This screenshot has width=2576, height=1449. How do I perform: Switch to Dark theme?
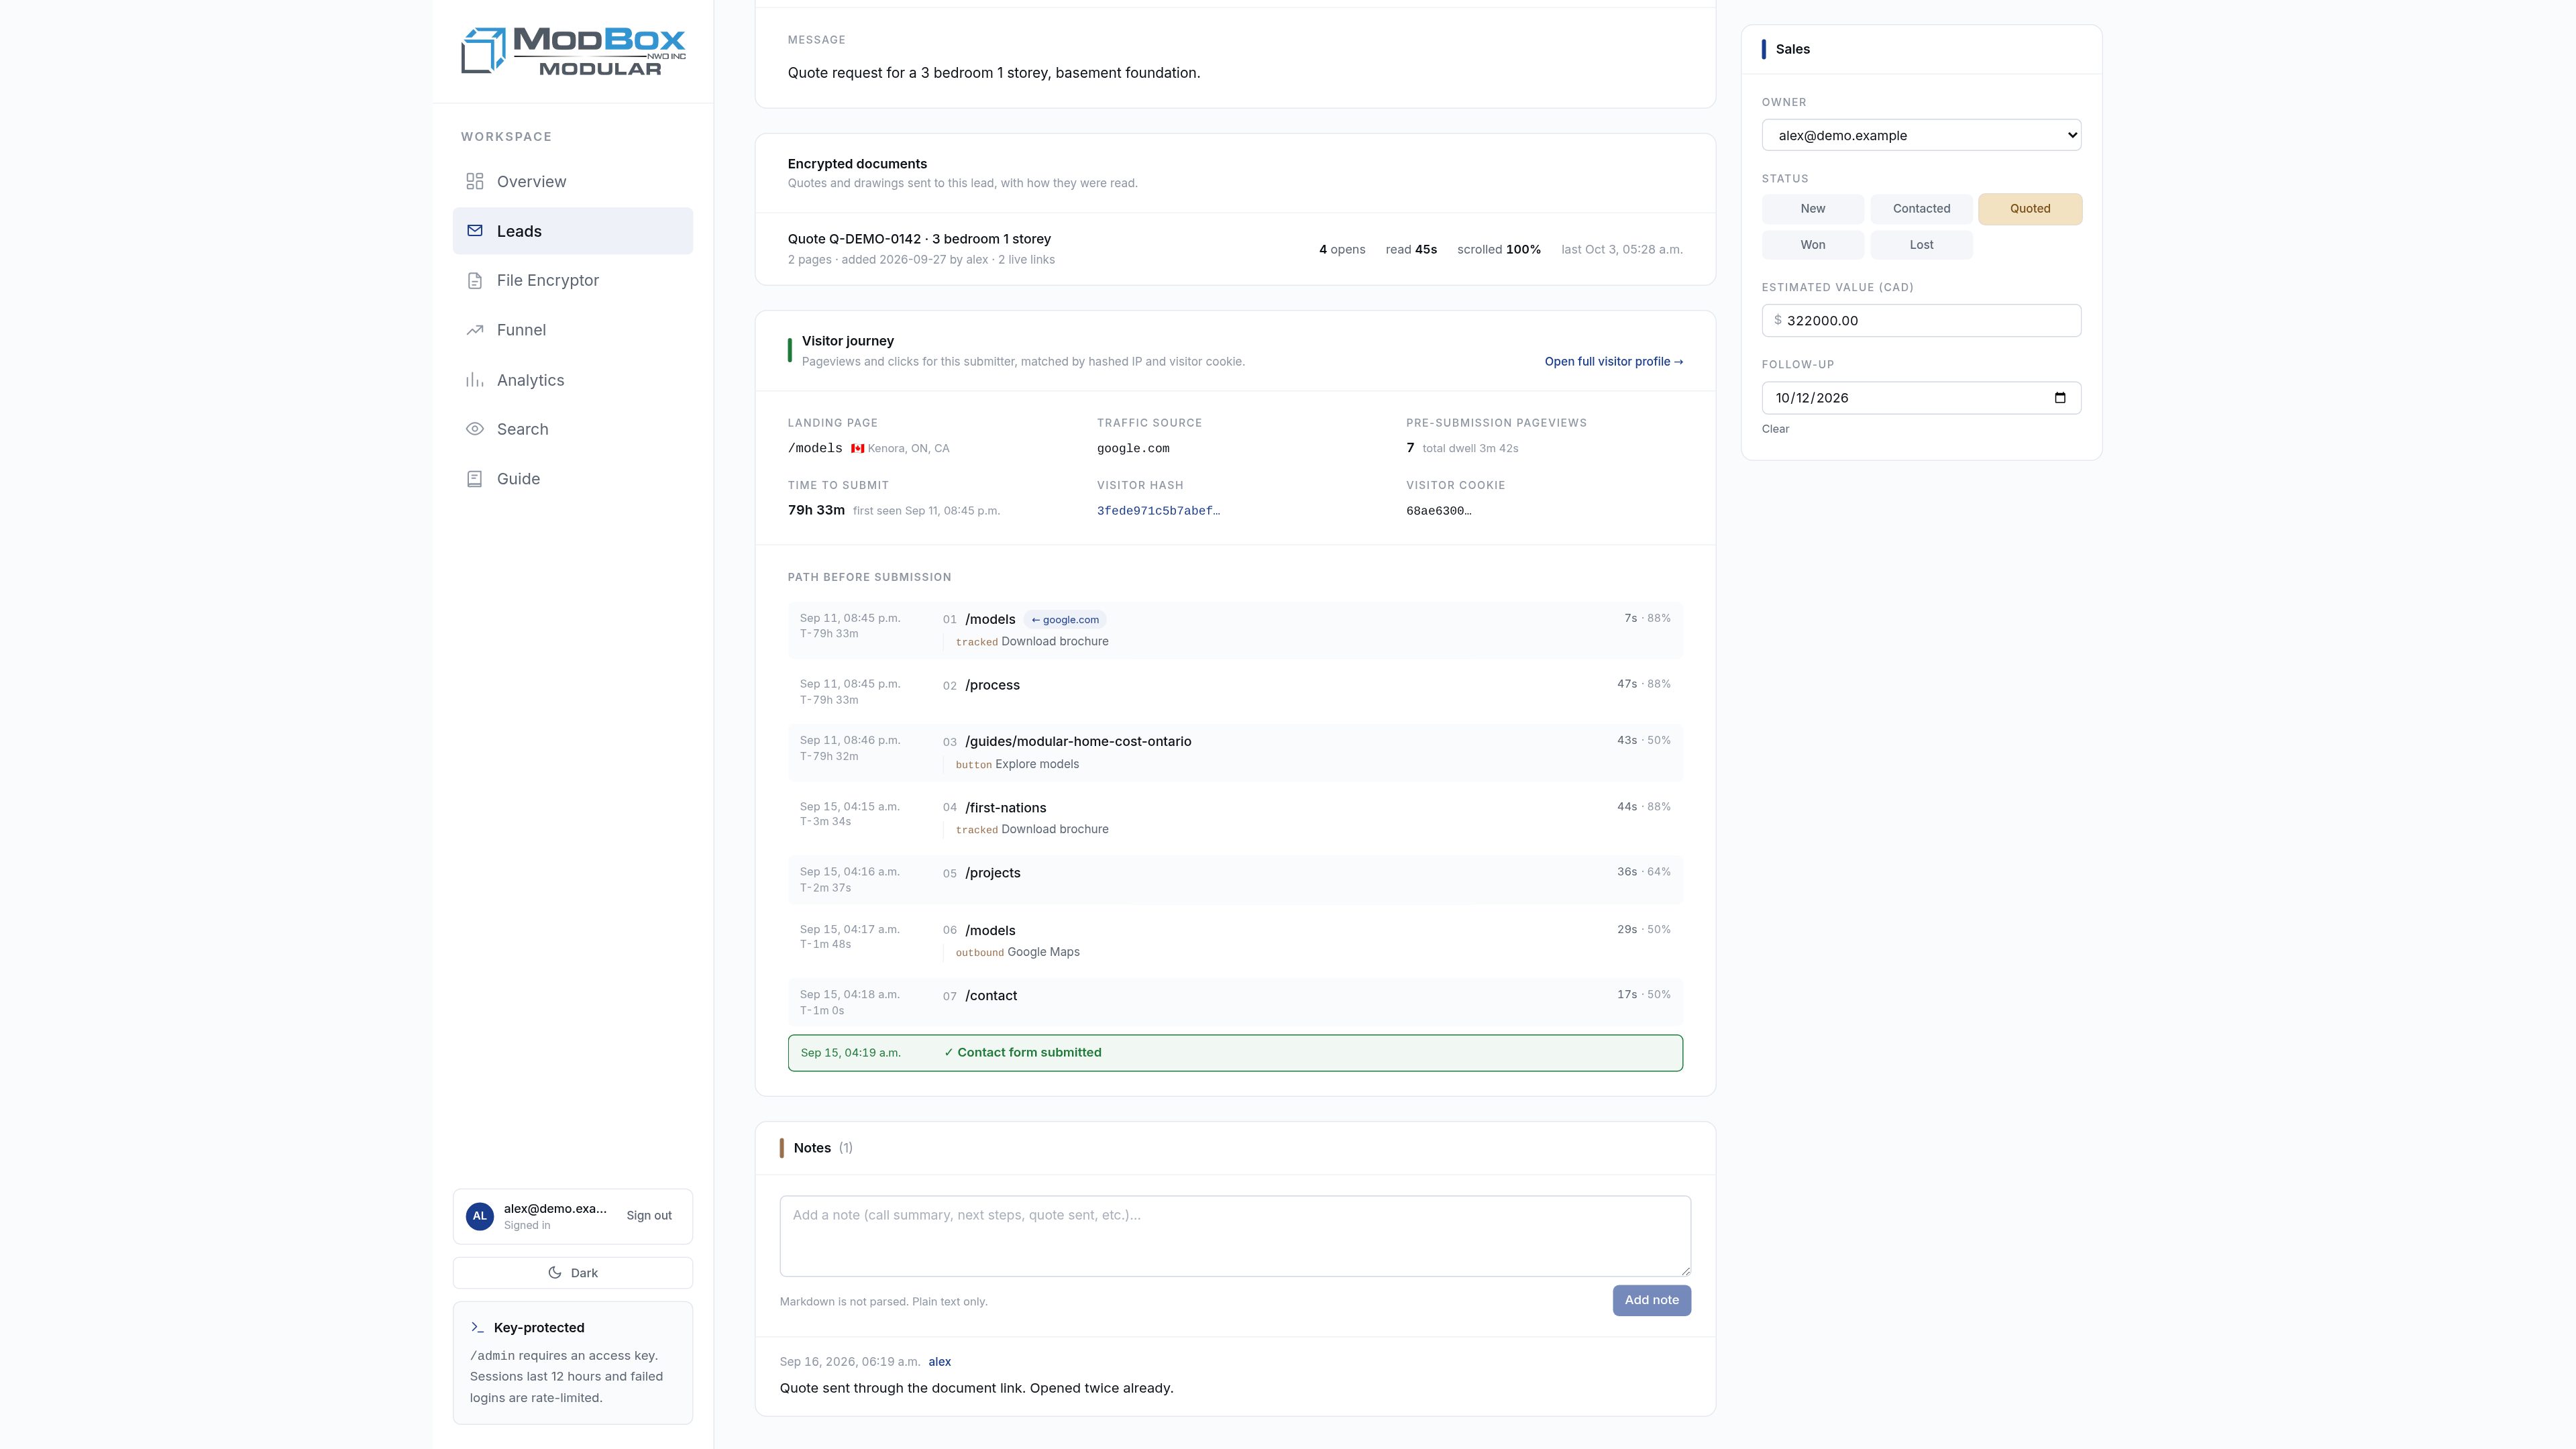pos(572,1273)
